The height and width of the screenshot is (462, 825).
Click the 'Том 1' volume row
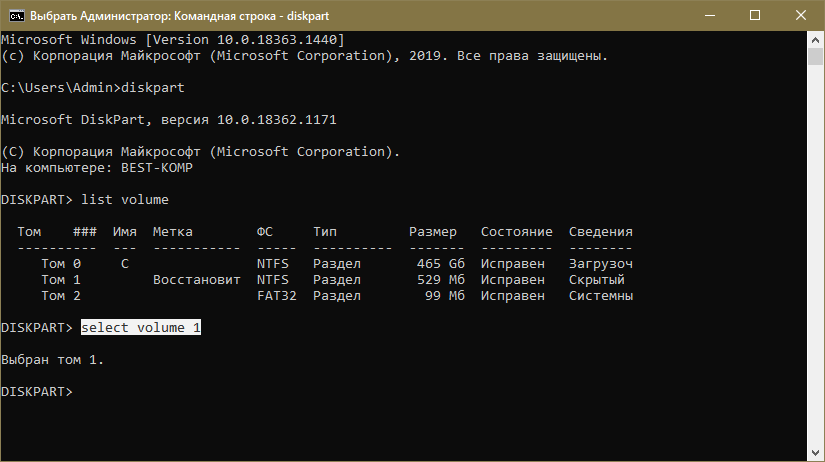point(53,280)
